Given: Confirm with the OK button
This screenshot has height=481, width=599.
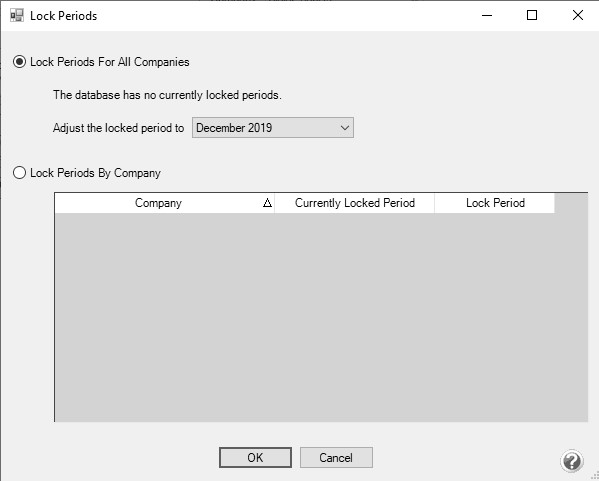Looking at the screenshot, I should 255,458.
